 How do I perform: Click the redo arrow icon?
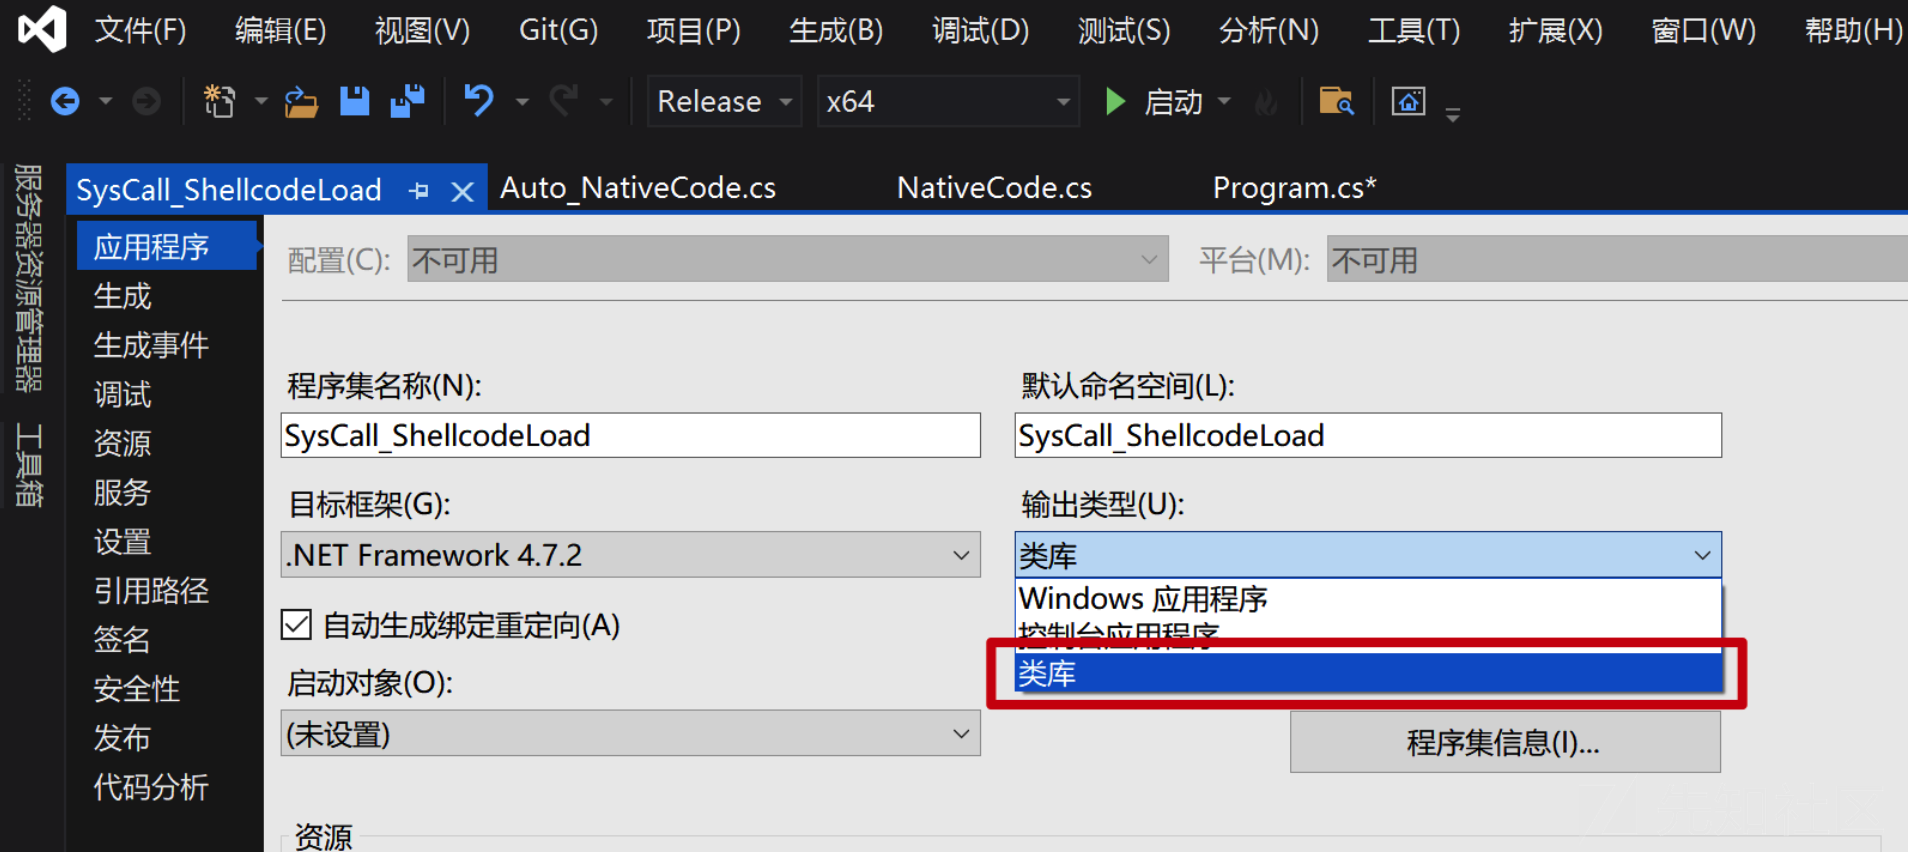click(564, 101)
